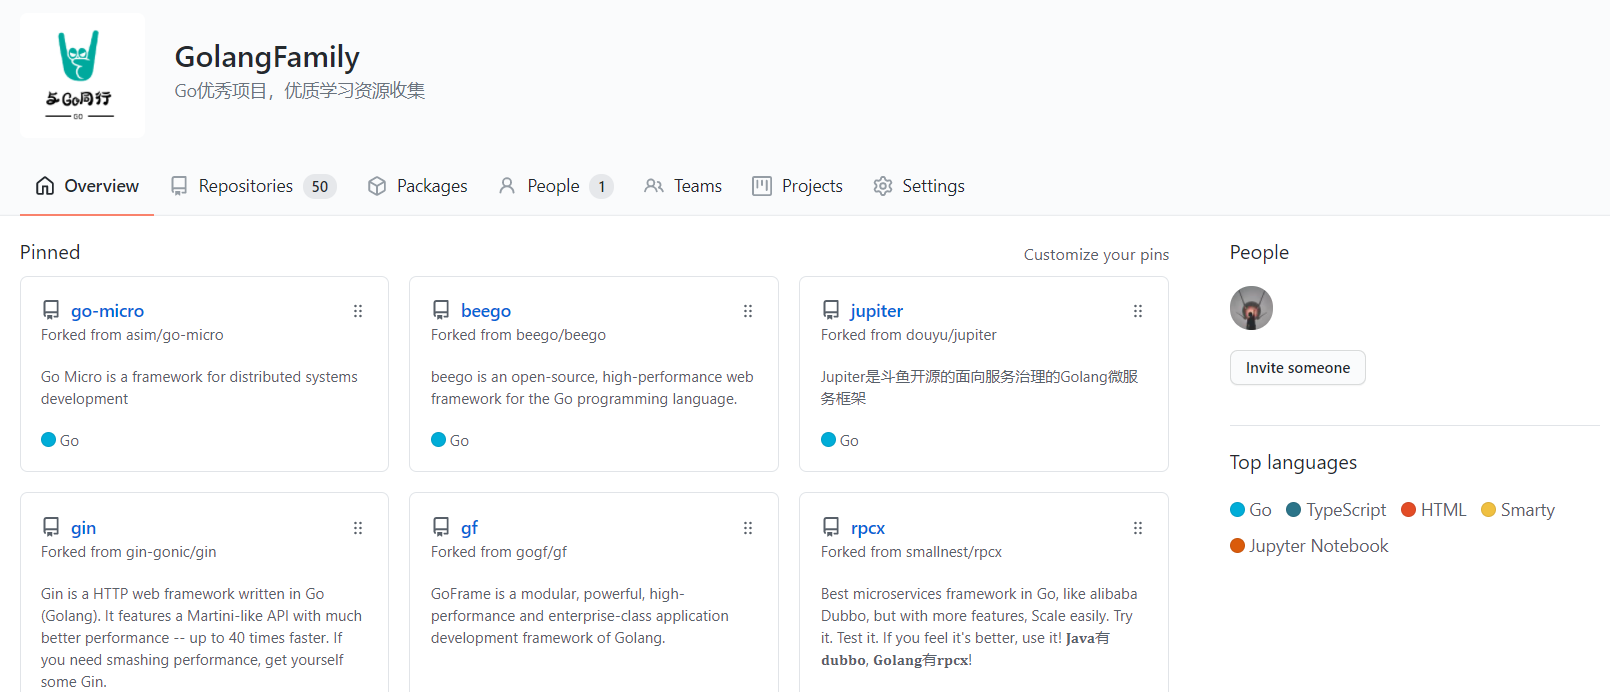Switch to the Repositories tab
The height and width of the screenshot is (692, 1610).
tap(253, 186)
